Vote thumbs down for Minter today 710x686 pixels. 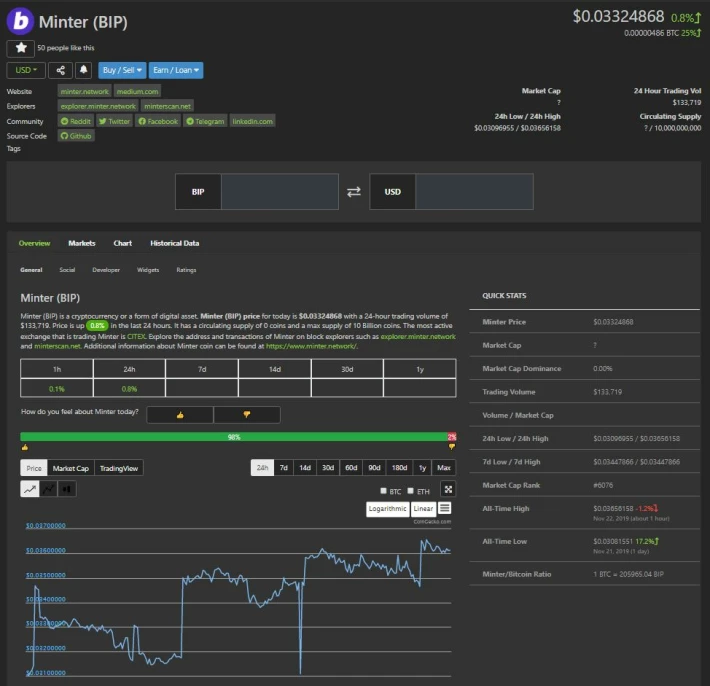[247, 415]
